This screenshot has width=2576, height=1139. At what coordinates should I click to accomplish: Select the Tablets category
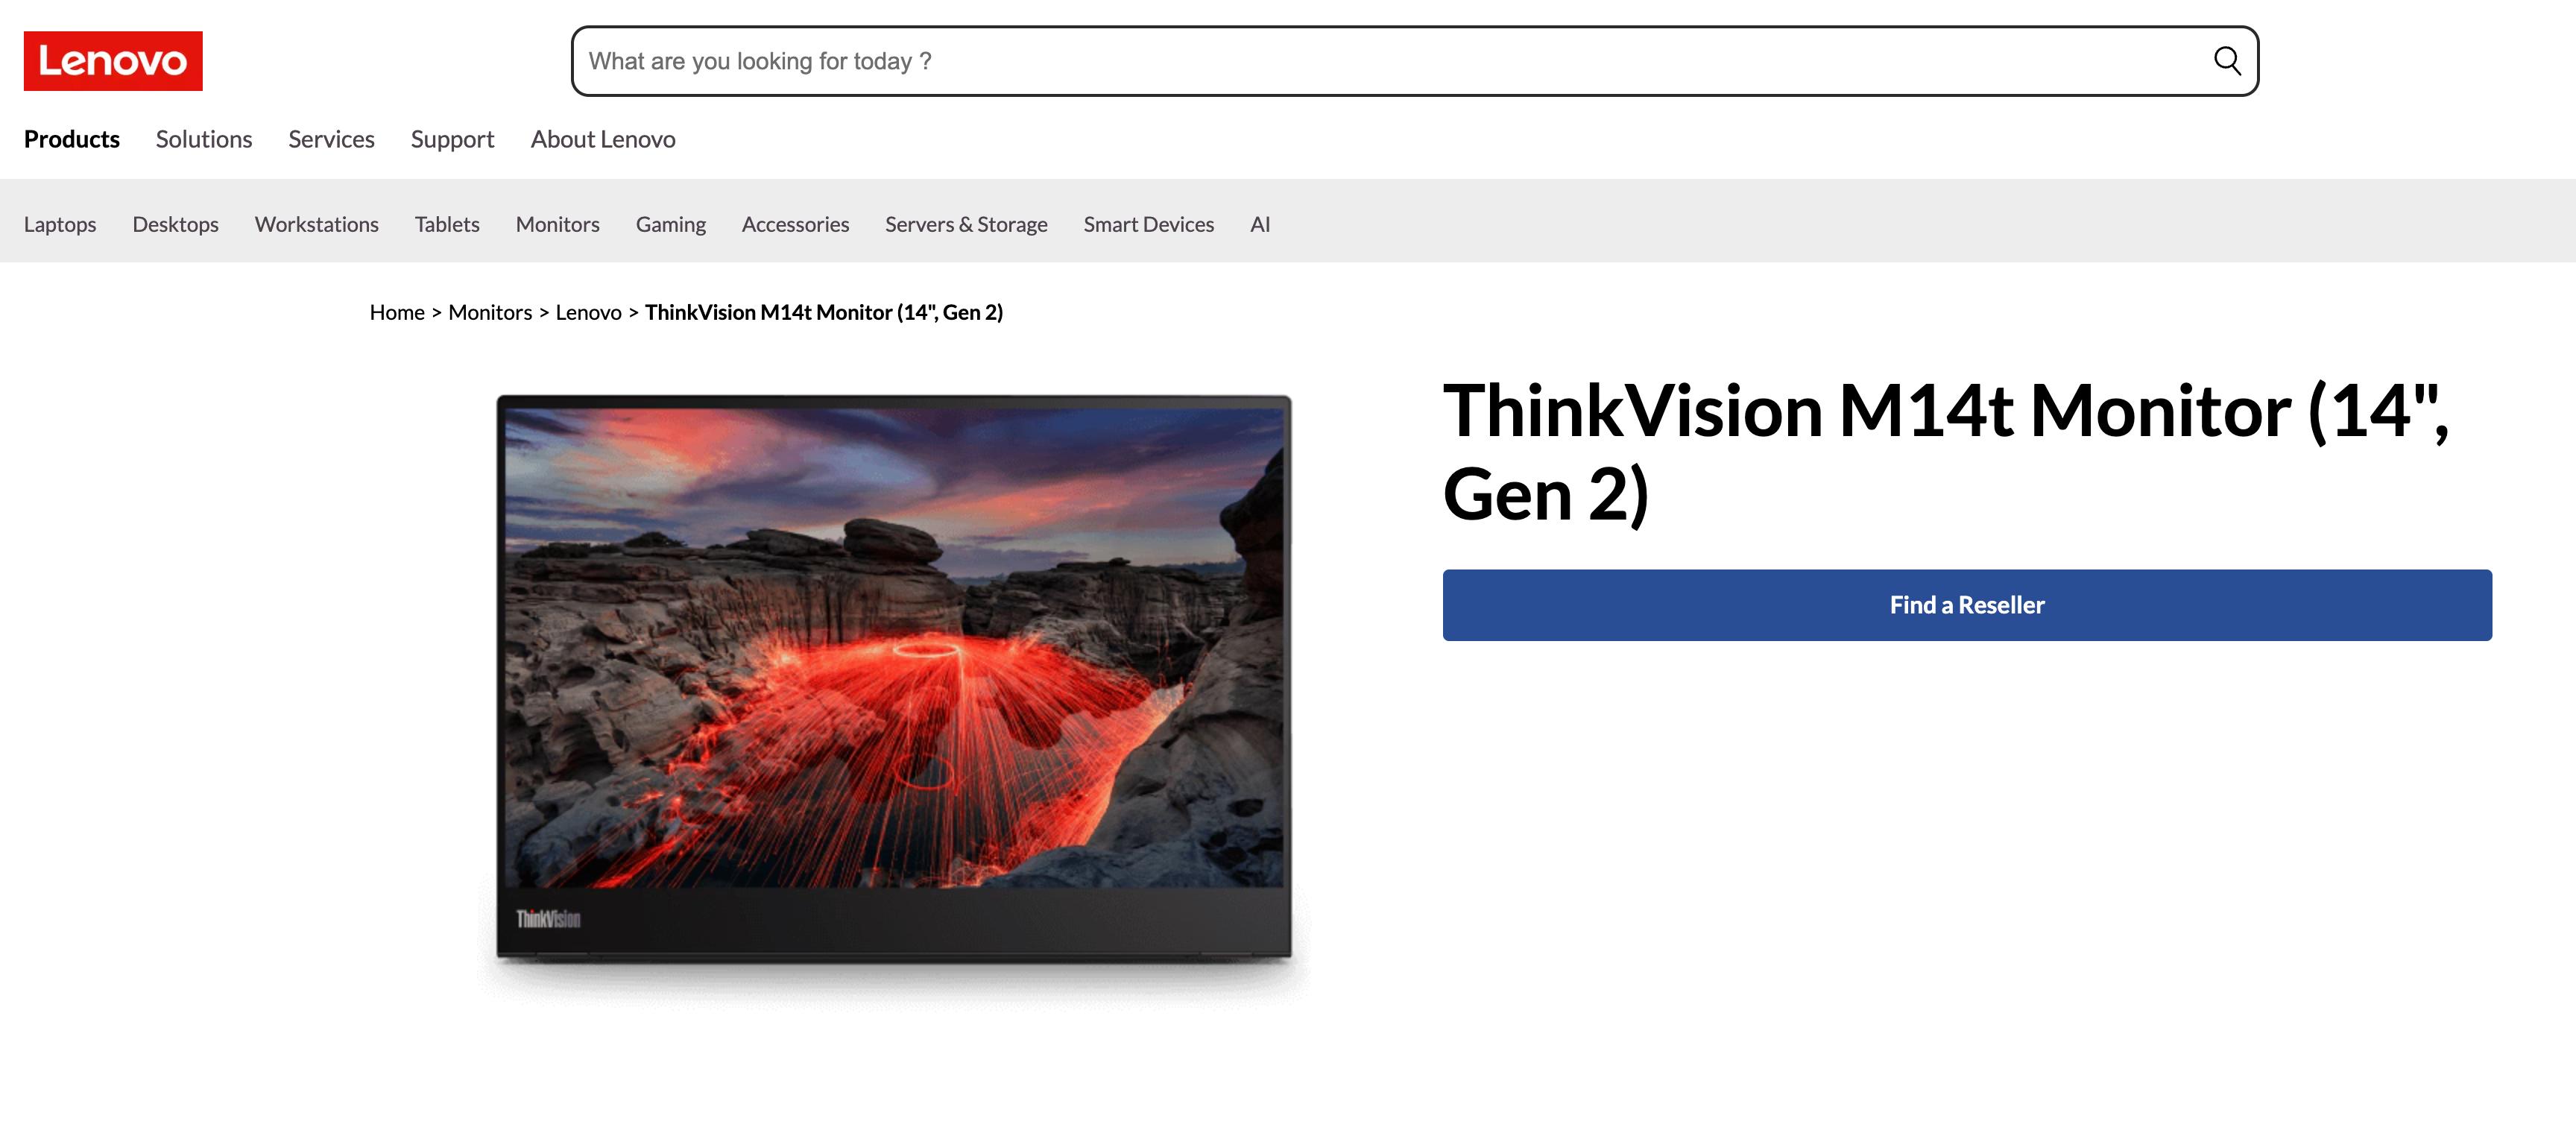pos(447,224)
